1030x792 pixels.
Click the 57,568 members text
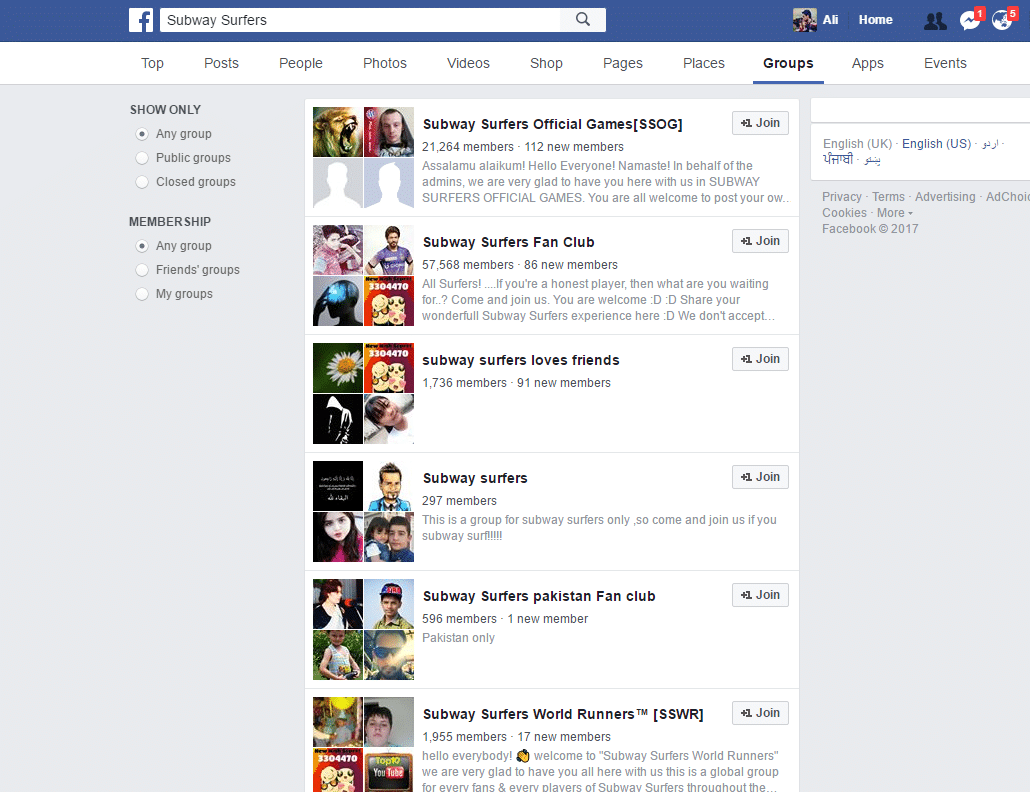(x=468, y=265)
